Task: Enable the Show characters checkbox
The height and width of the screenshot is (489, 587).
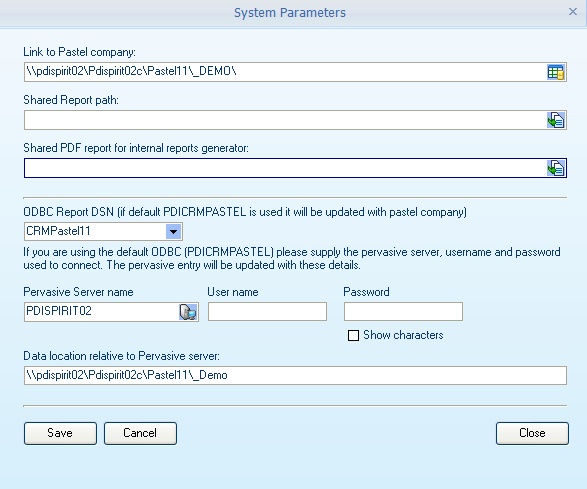Action: 353,335
